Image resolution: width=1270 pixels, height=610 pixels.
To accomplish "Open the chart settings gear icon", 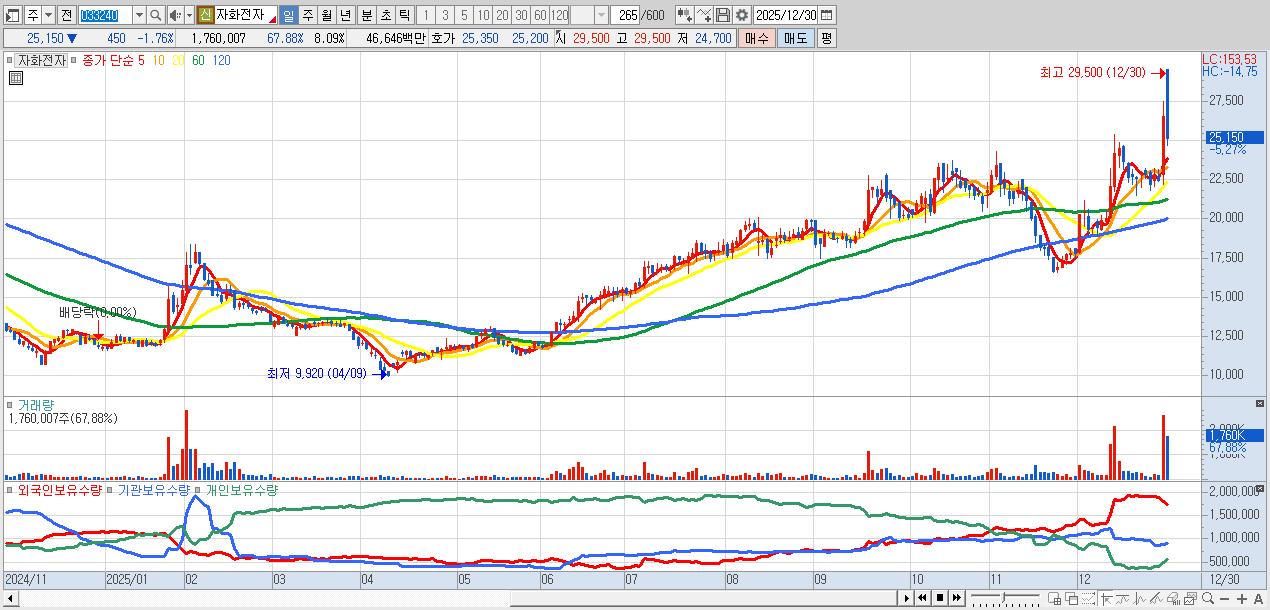I will pos(741,15).
